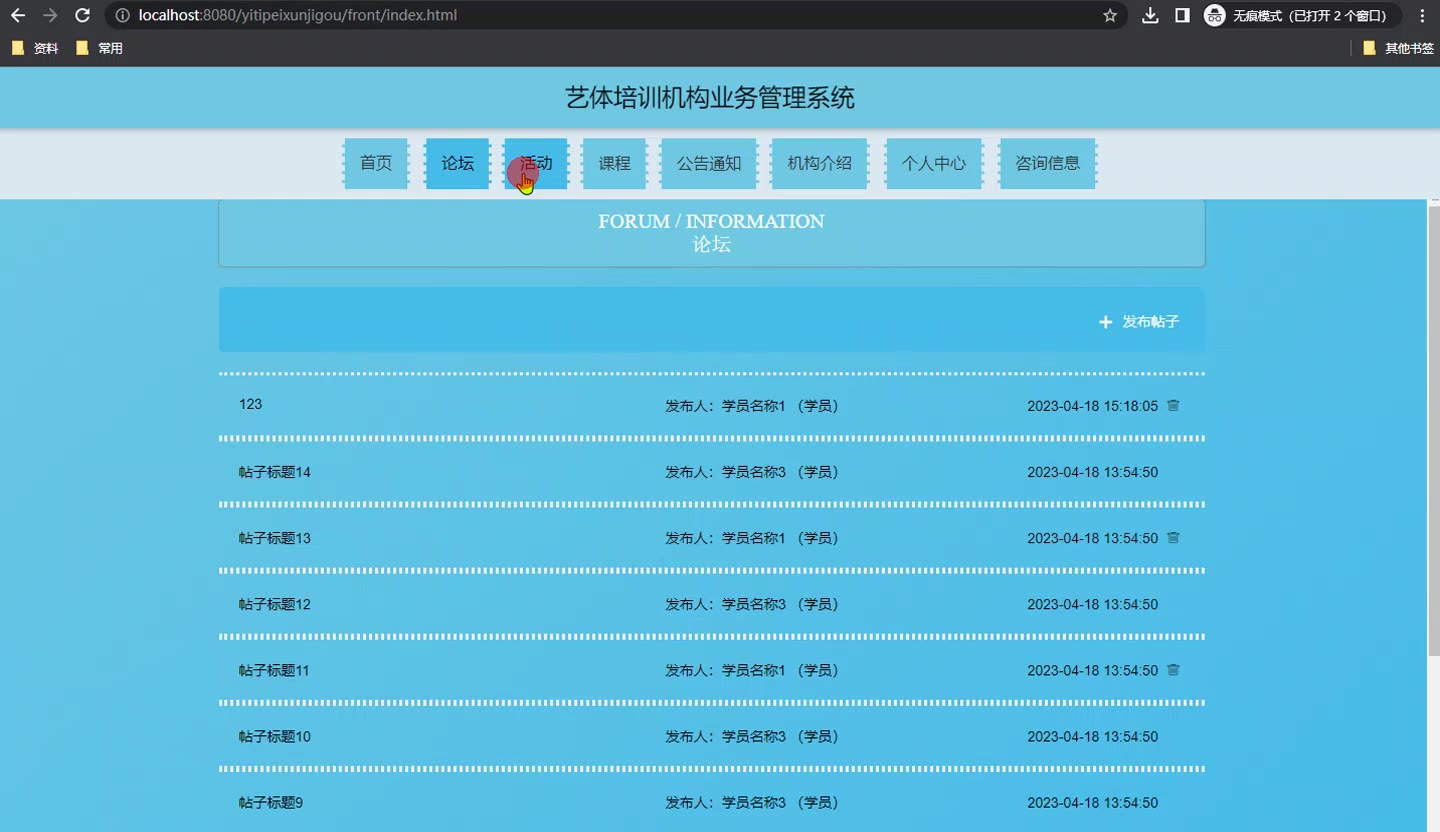Image resolution: width=1440 pixels, height=832 pixels.
Task: Toggle the browser side panel icon
Action: coord(1182,16)
